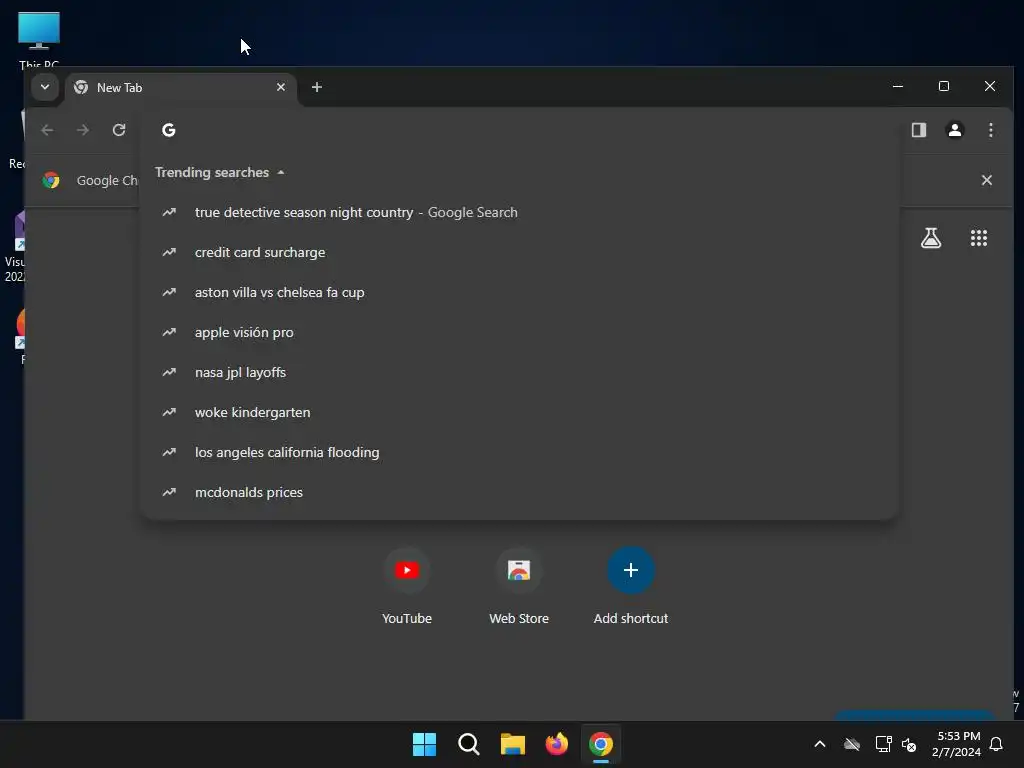The width and height of the screenshot is (1024, 768).
Task: Close the Chrome window
Action: click(x=990, y=86)
